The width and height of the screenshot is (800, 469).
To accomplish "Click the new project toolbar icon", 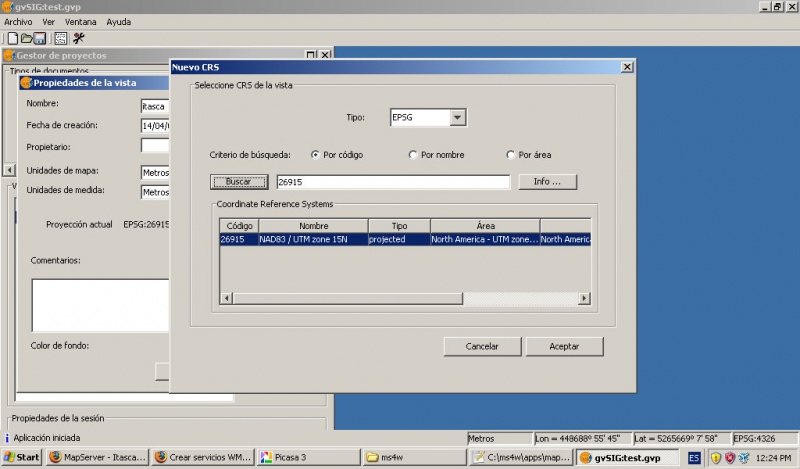I will click(11, 38).
